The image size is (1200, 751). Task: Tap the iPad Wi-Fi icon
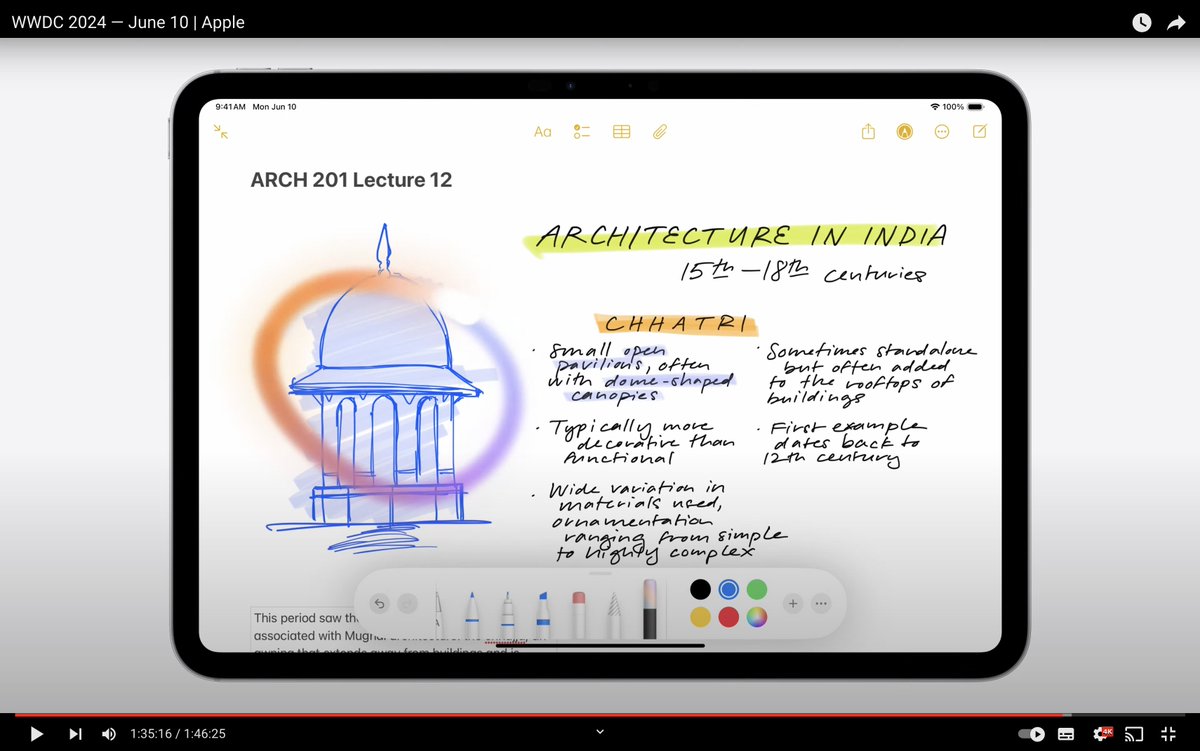point(935,106)
